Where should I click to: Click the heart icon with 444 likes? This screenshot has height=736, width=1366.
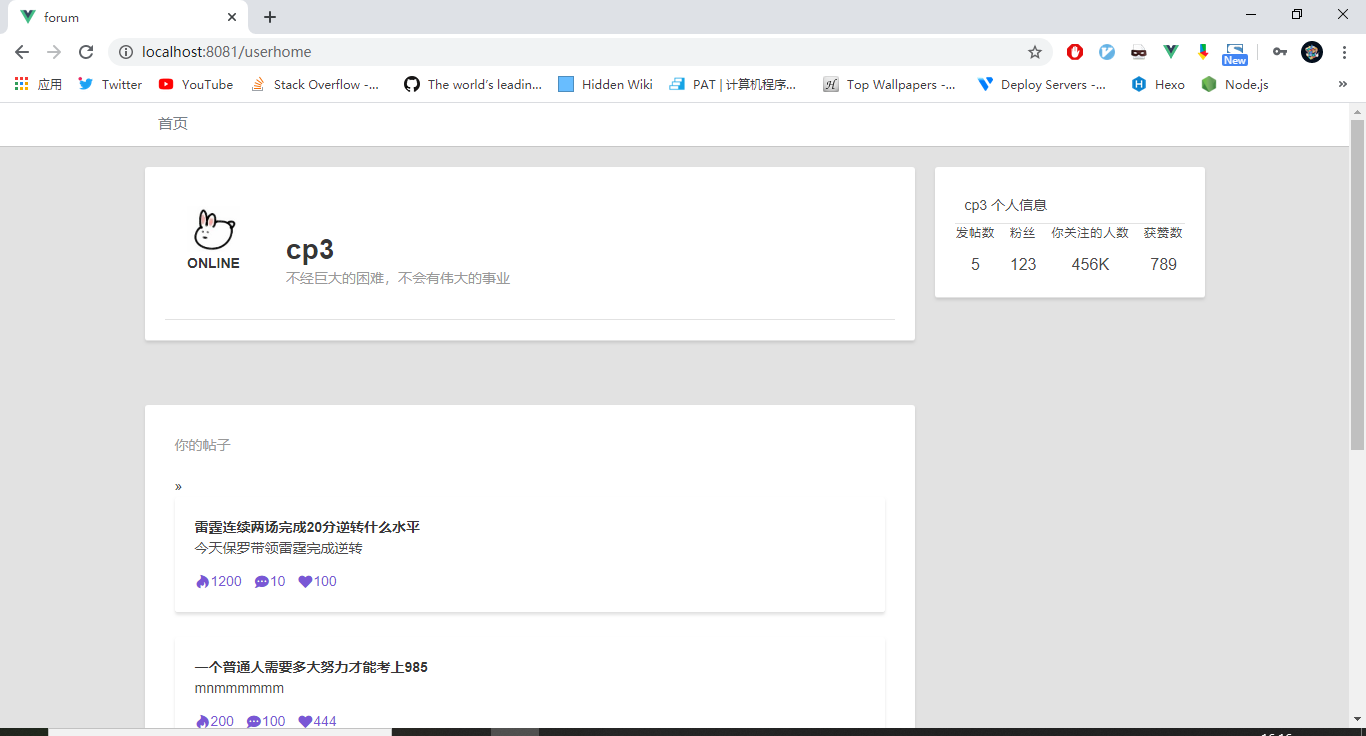click(x=305, y=722)
